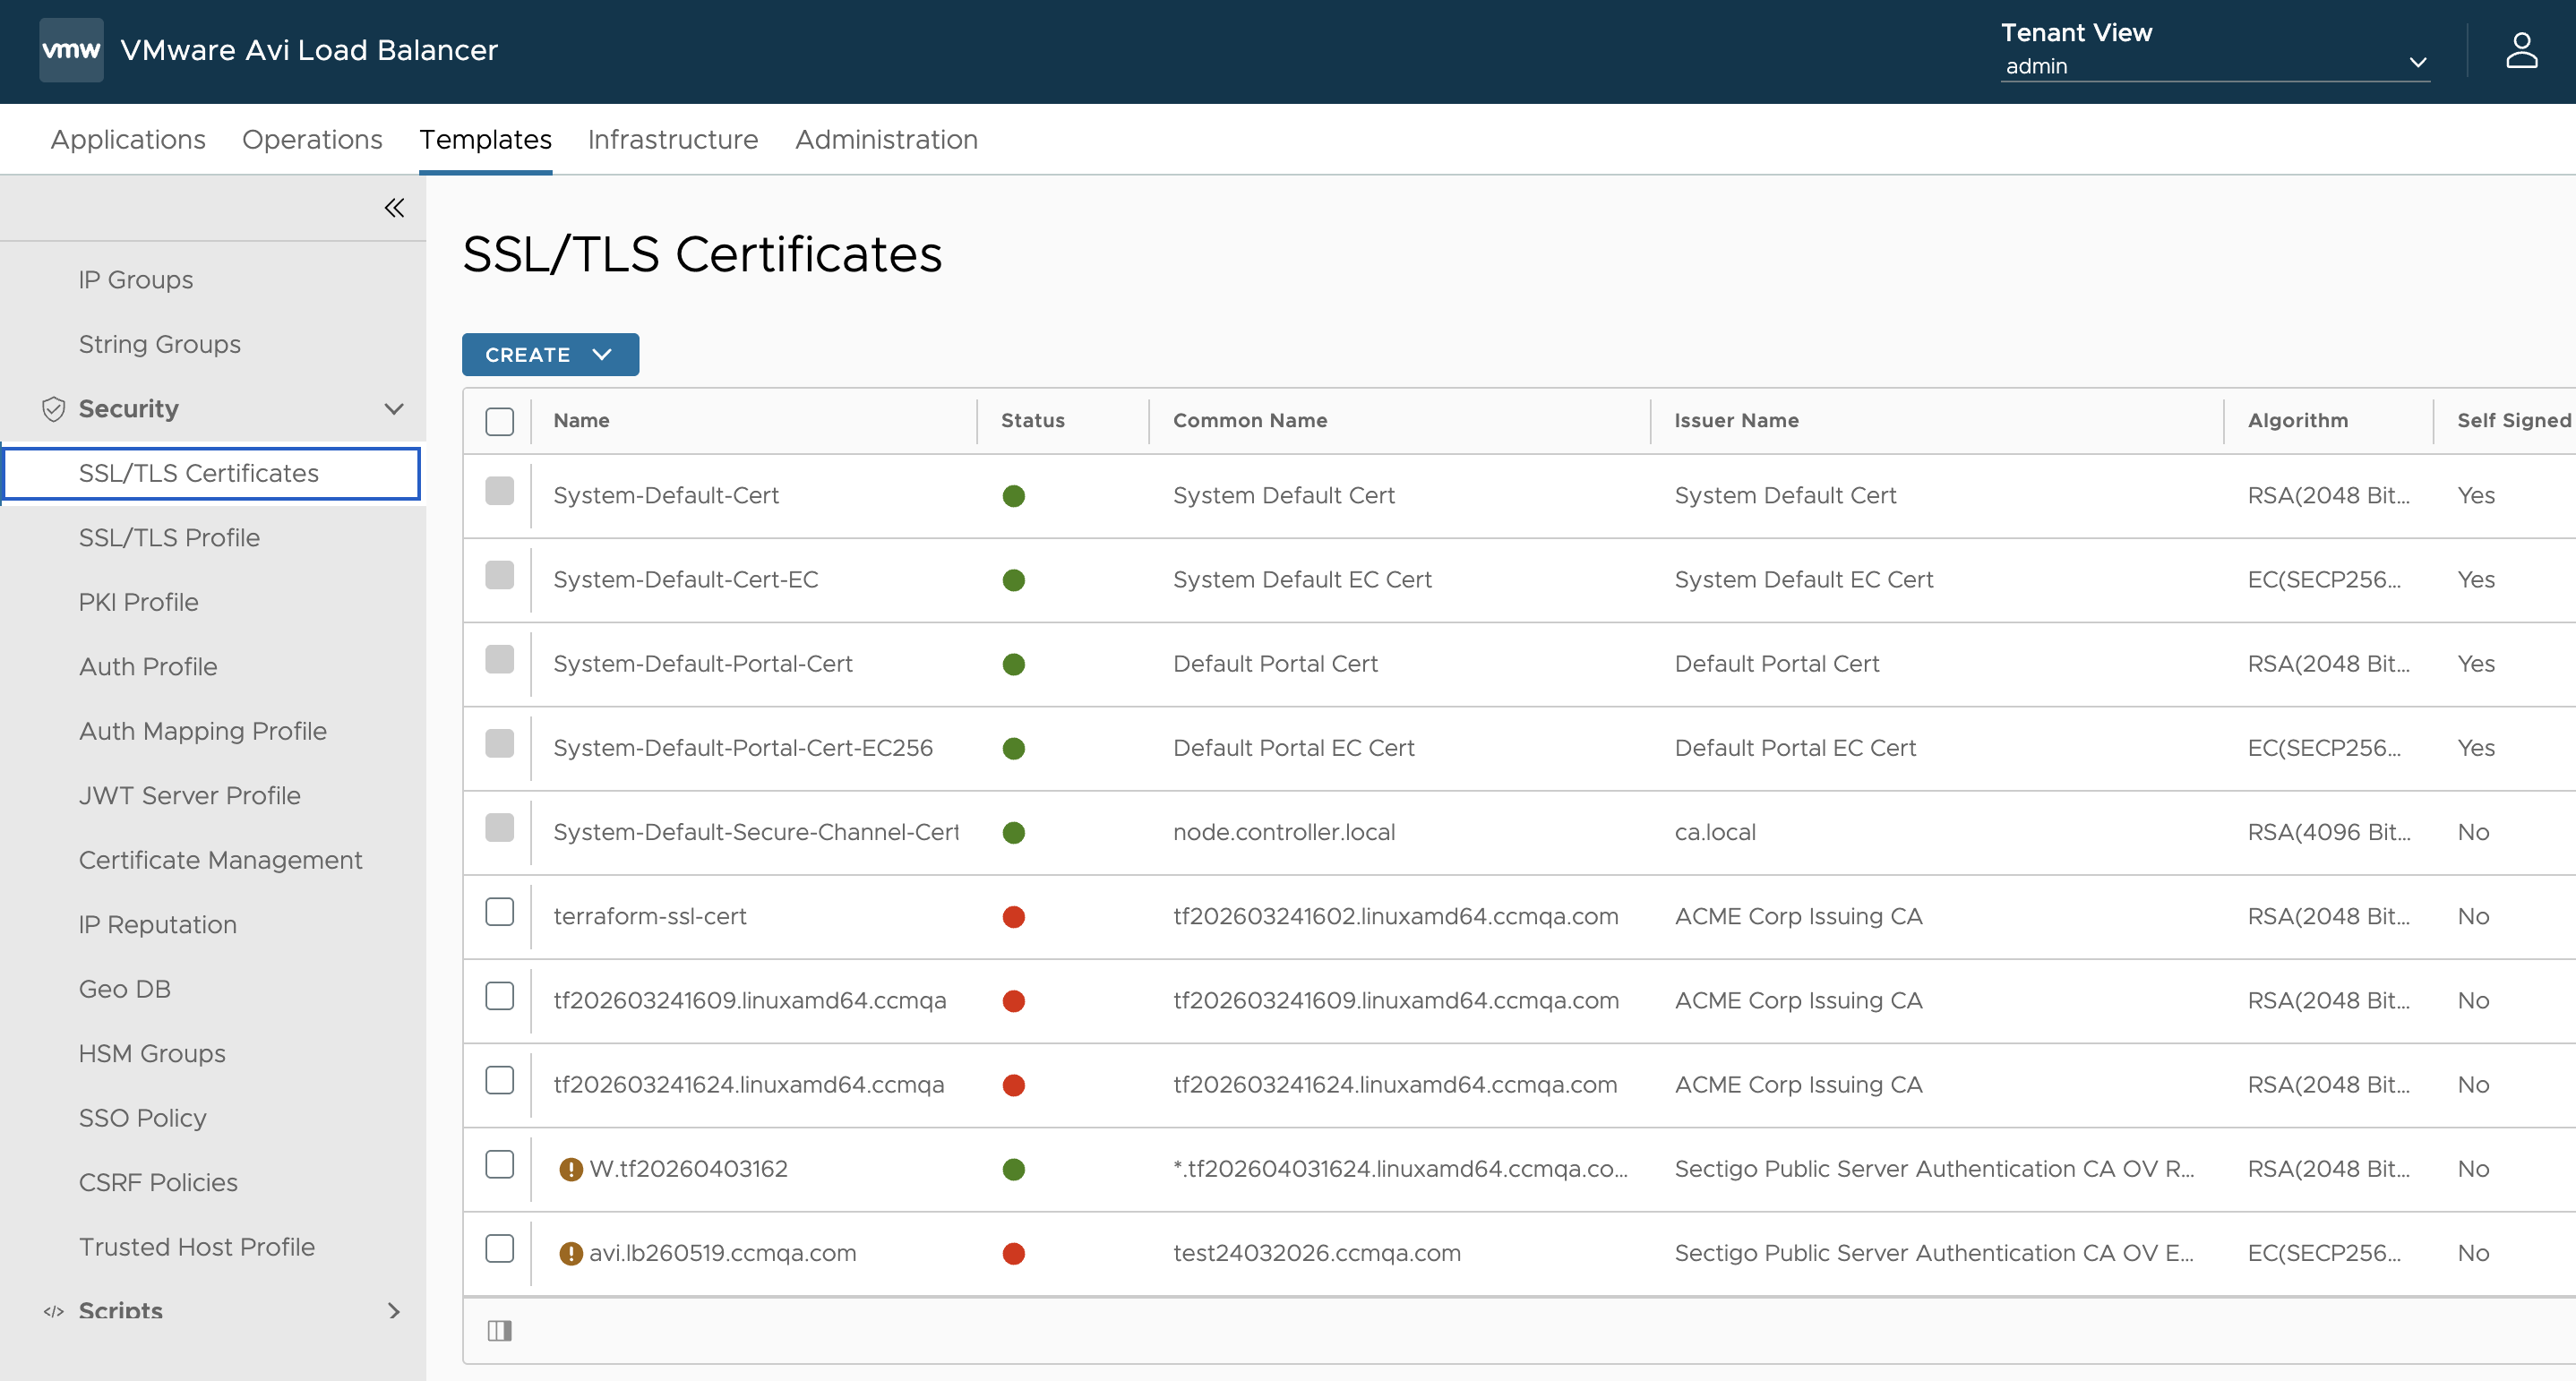Open Certificate Management in sidebar

(220, 860)
